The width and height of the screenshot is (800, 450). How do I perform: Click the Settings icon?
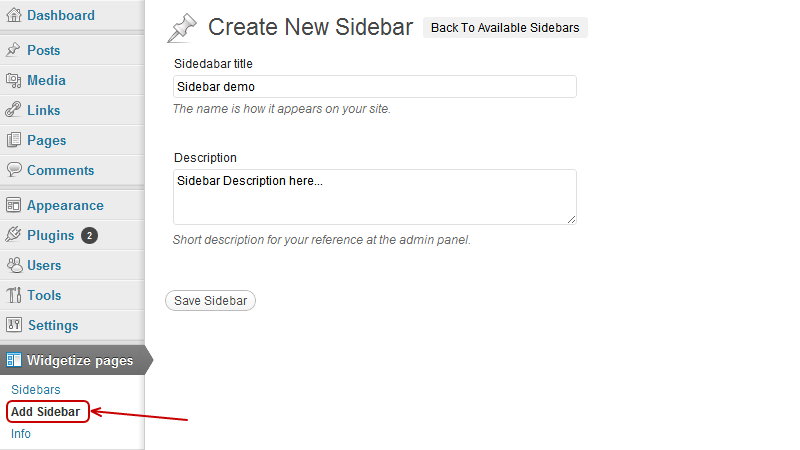(x=14, y=324)
